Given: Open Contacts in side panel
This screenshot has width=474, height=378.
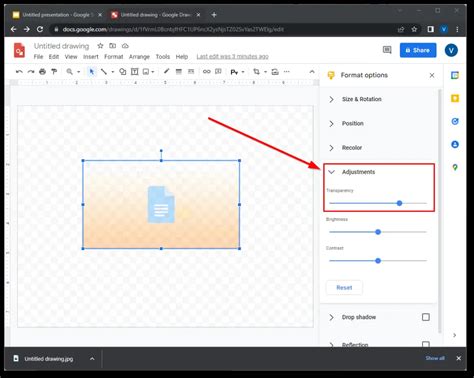Looking at the screenshot, I should [455, 144].
